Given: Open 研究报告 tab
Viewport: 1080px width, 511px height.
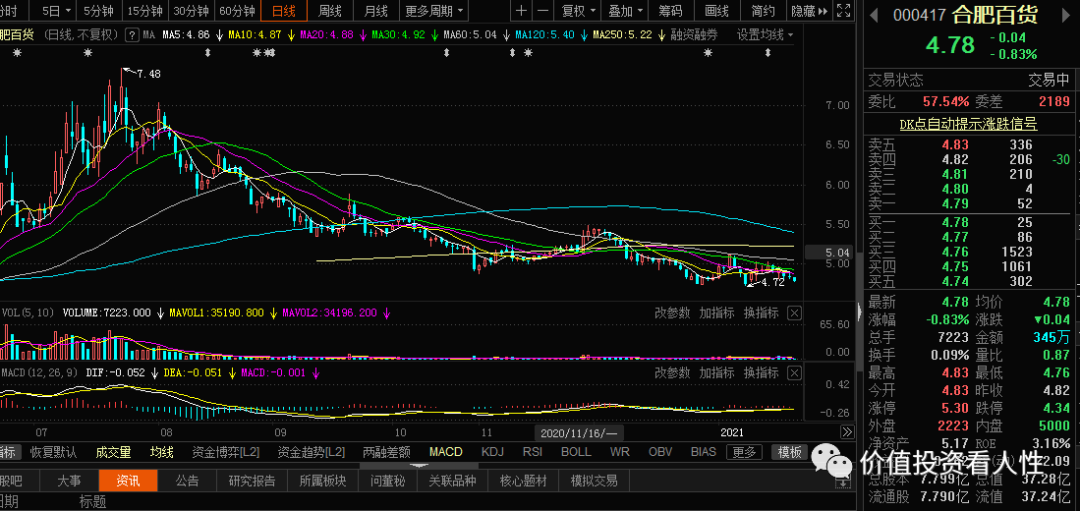Looking at the screenshot, I should (x=252, y=481).
